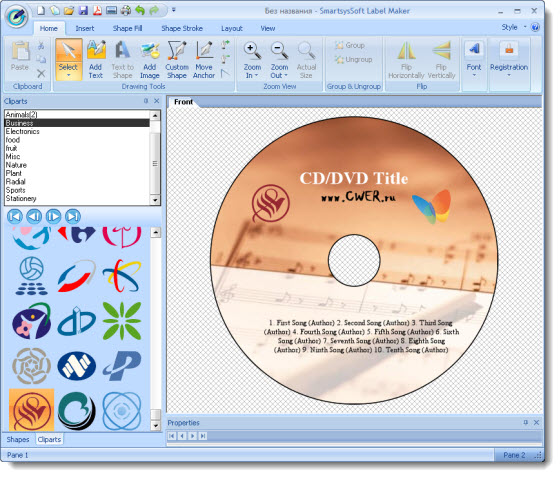Choose the Move Anchor tool
The image size is (560, 477).
click(x=204, y=59)
